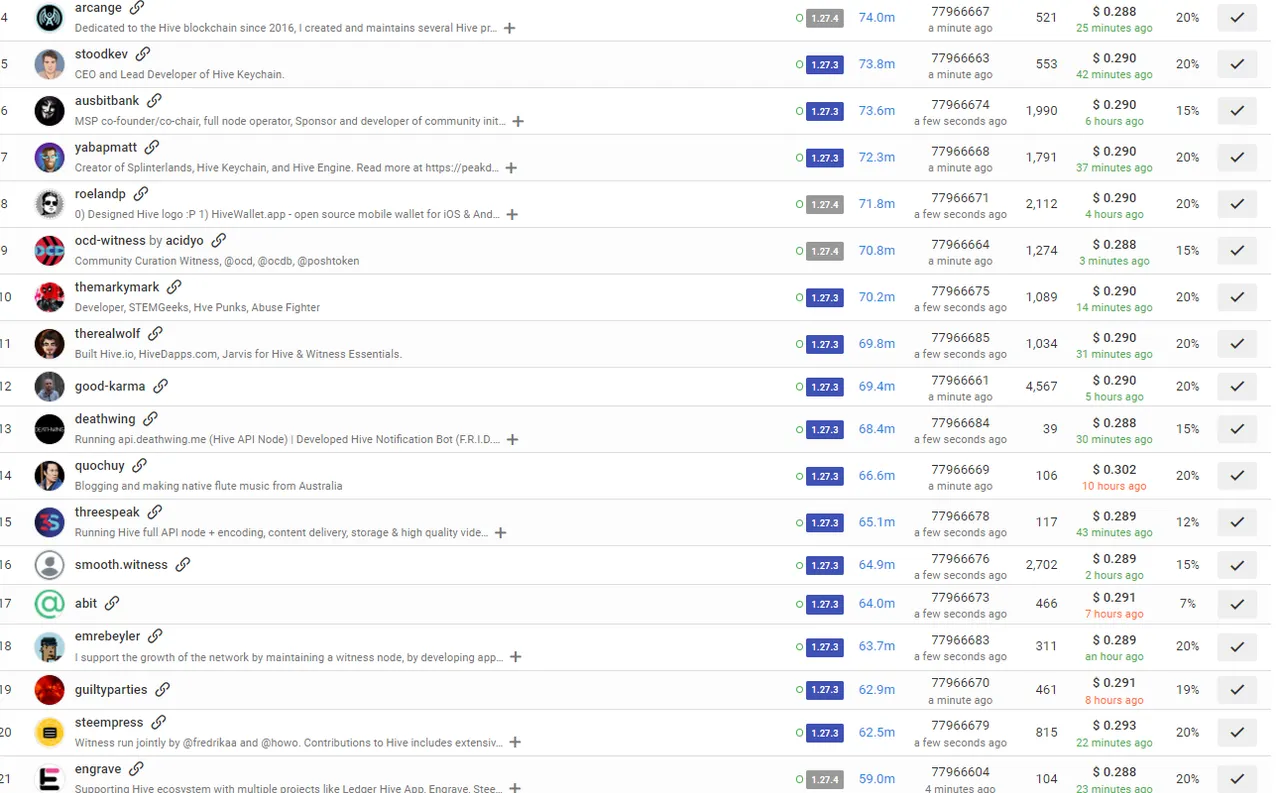Click good-karma's 69.4m votes value
The image size is (1280, 793).
877,386
